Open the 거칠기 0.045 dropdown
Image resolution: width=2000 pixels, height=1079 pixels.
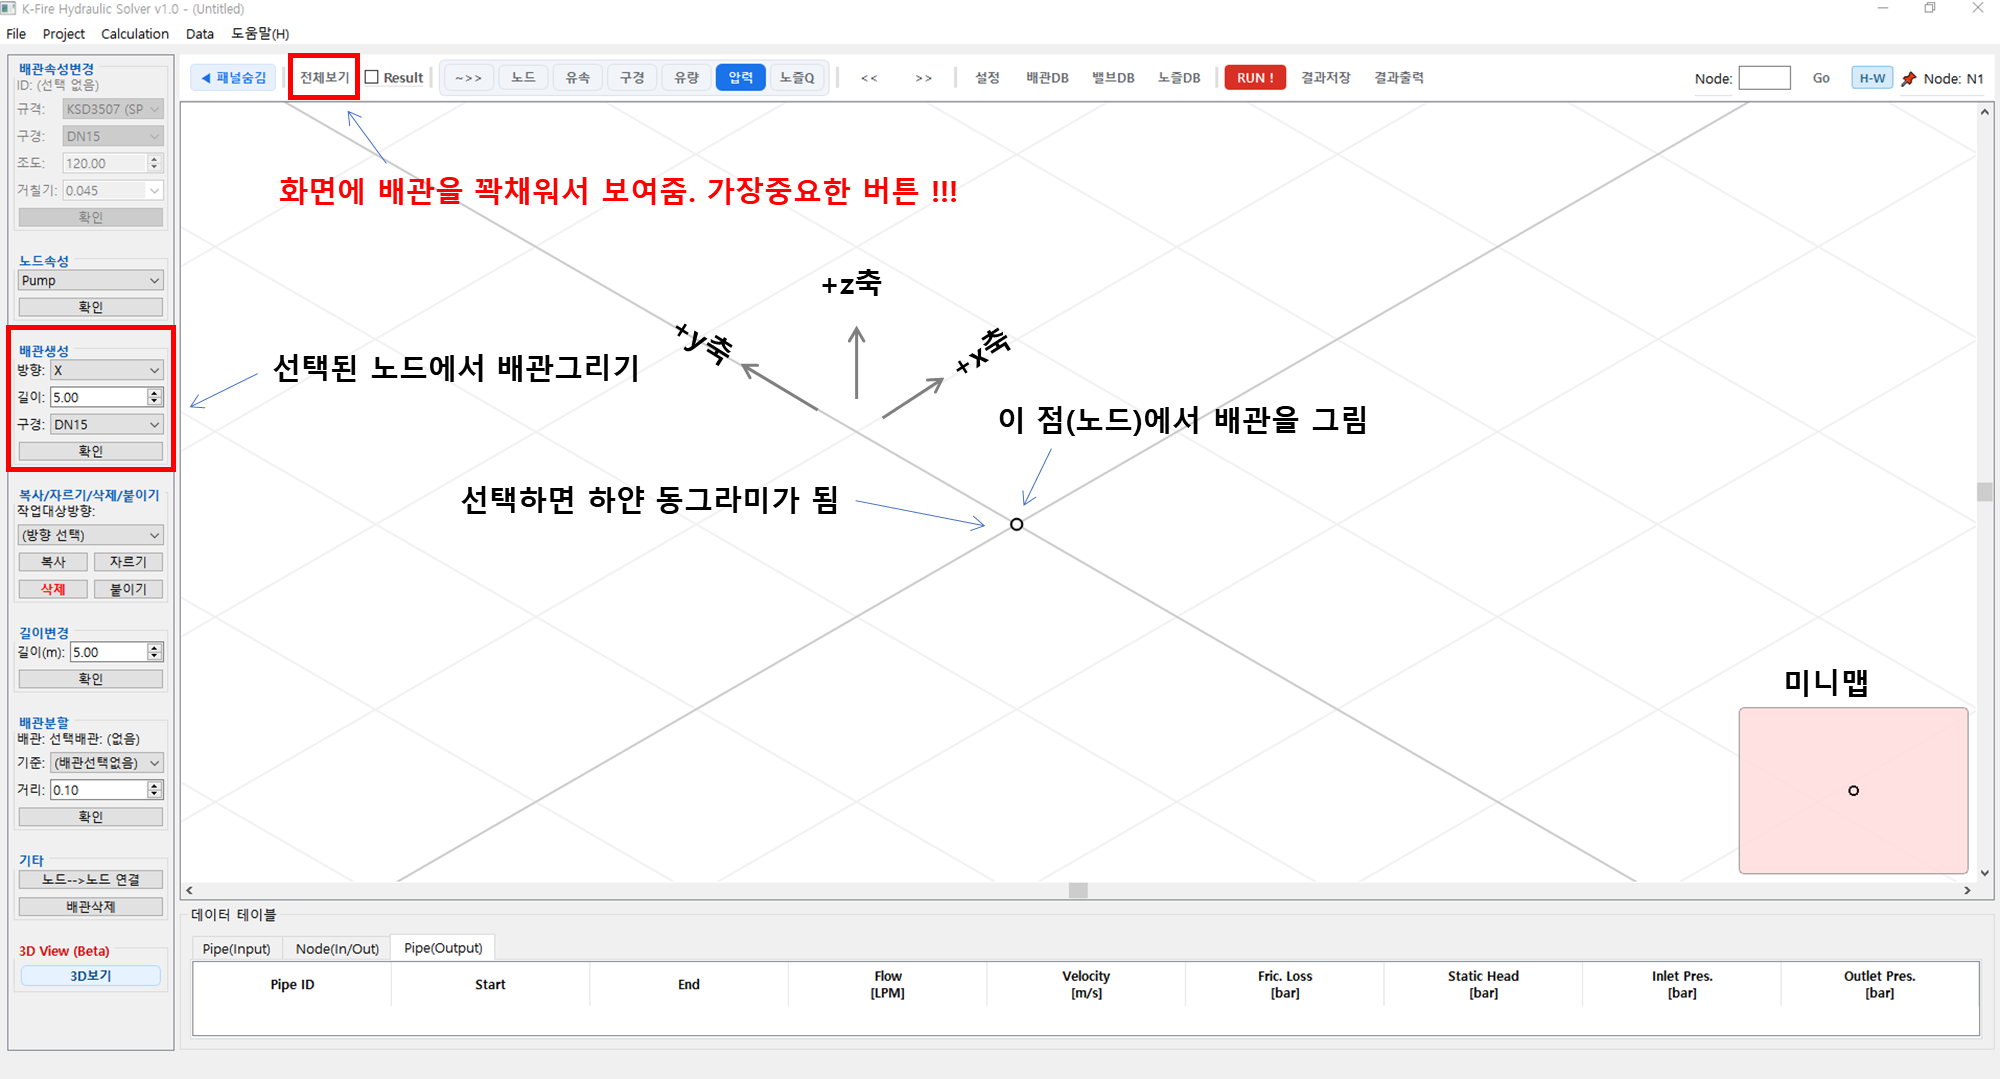(x=112, y=190)
